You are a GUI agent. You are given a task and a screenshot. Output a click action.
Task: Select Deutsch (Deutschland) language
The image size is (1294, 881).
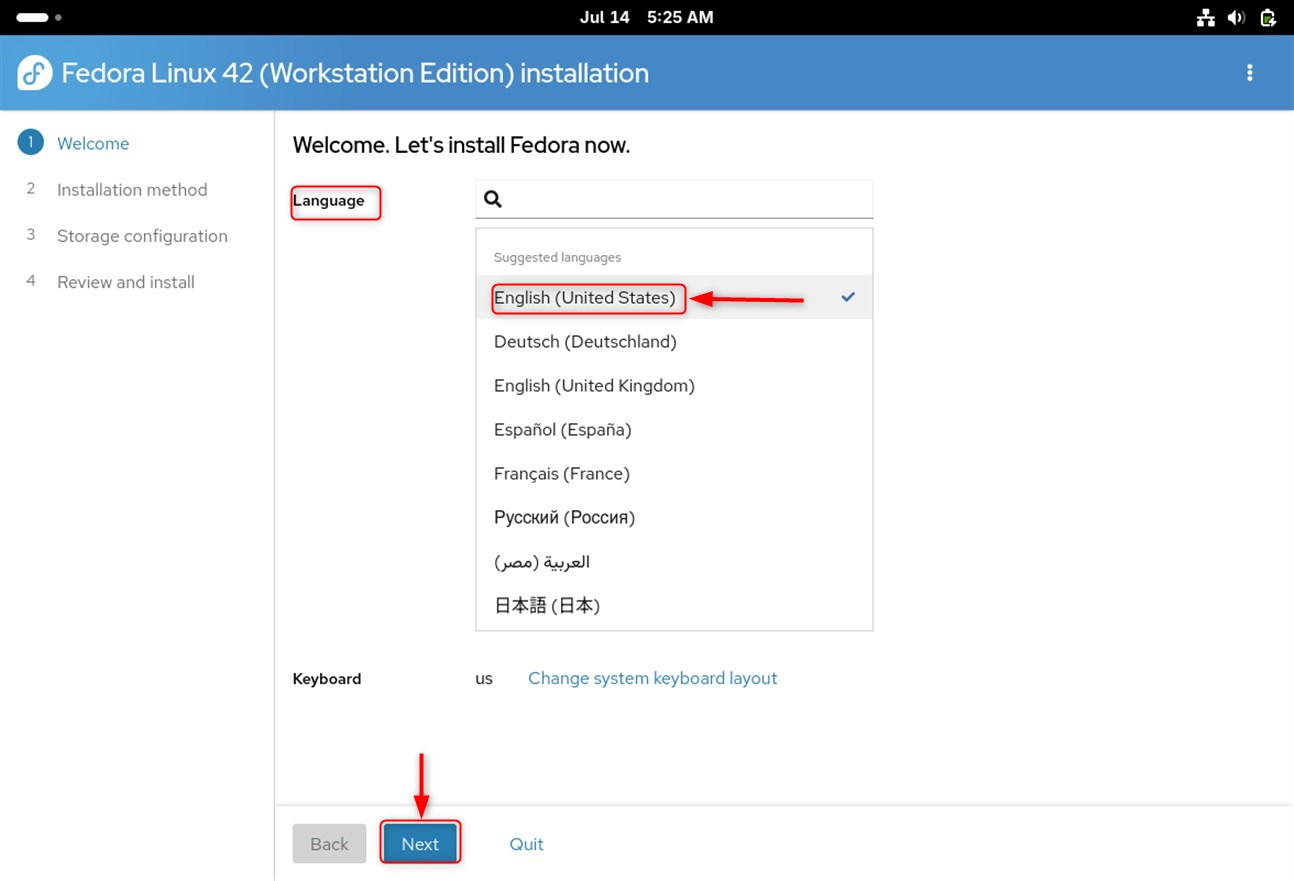(x=674, y=341)
